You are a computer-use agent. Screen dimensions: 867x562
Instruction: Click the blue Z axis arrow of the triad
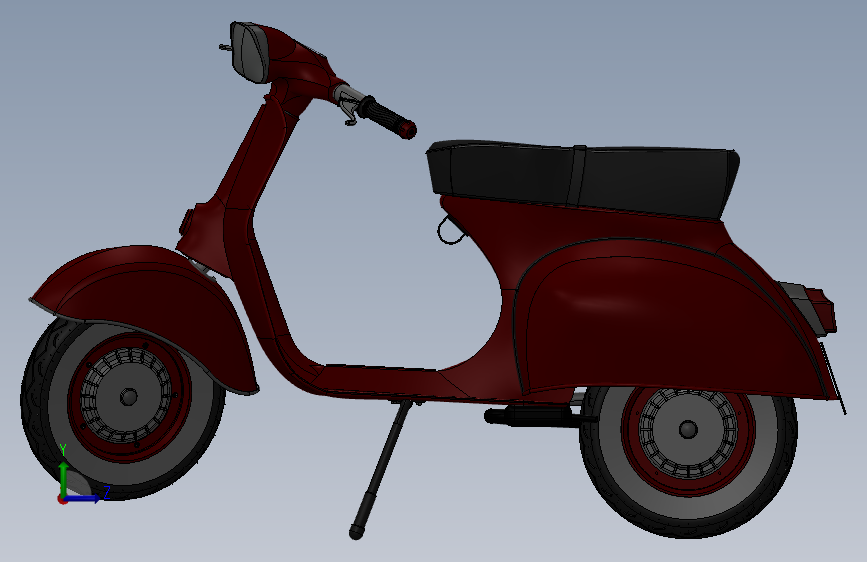coord(84,498)
